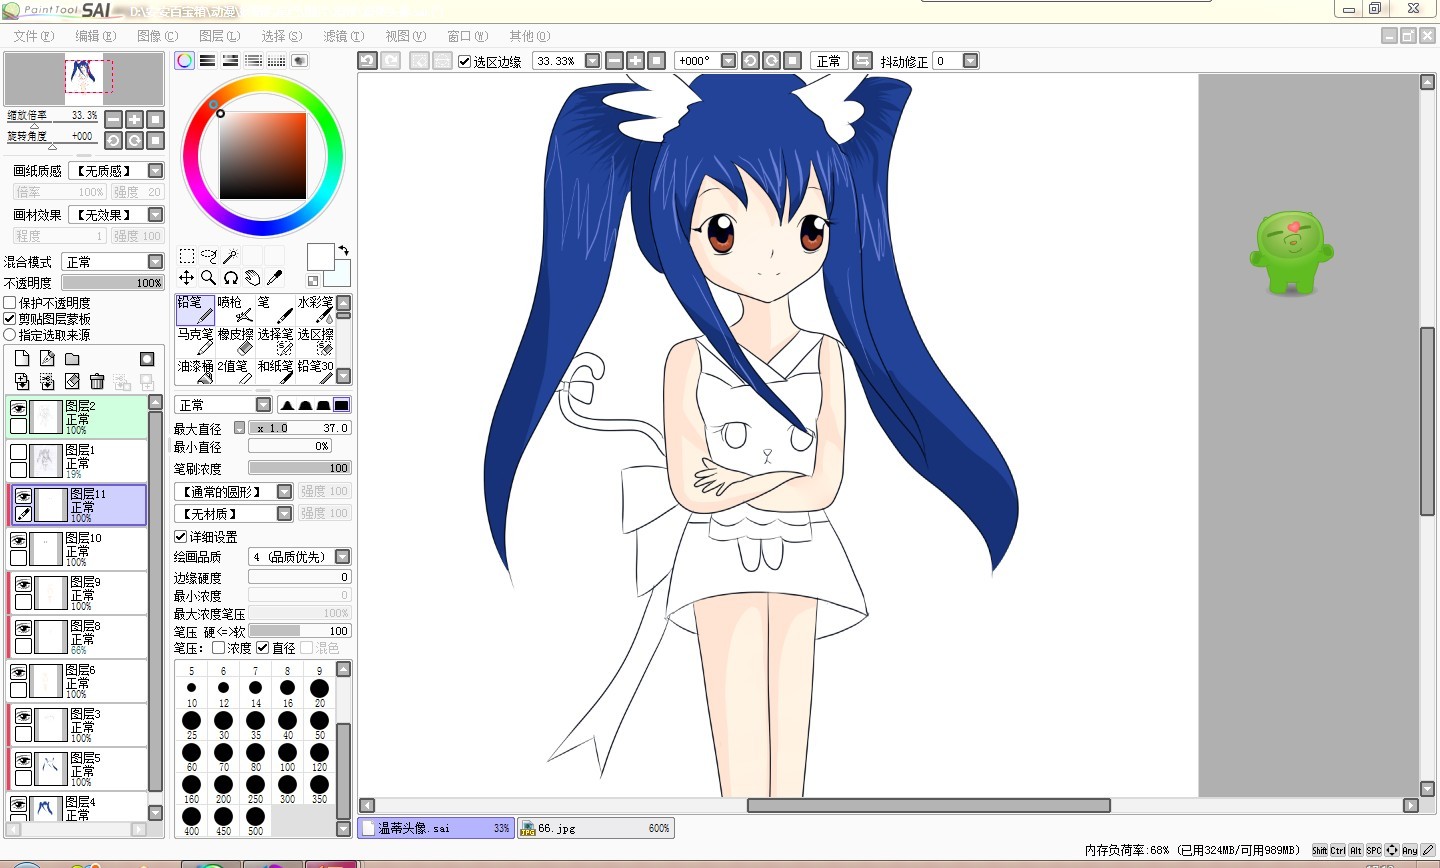The width and height of the screenshot is (1440, 868).
Task: Uncheck the 剪贴图层蒙板 checkbox
Action: [x=10, y=319]
